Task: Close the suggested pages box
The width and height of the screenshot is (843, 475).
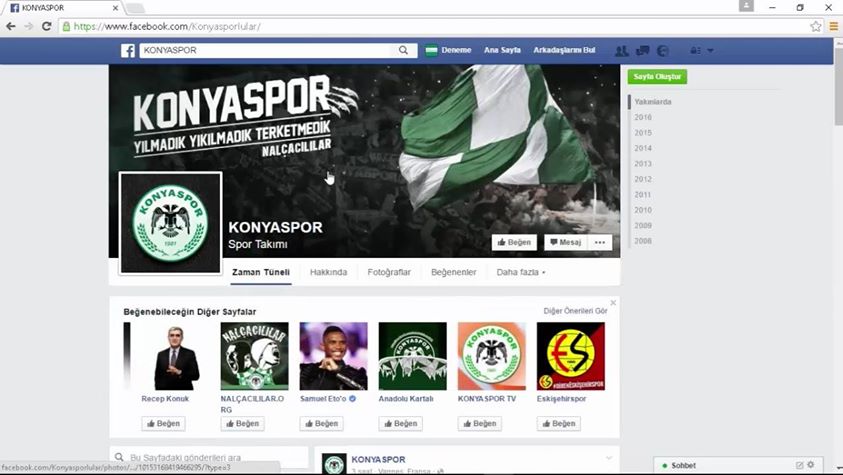Action: (x=613, y=303)
